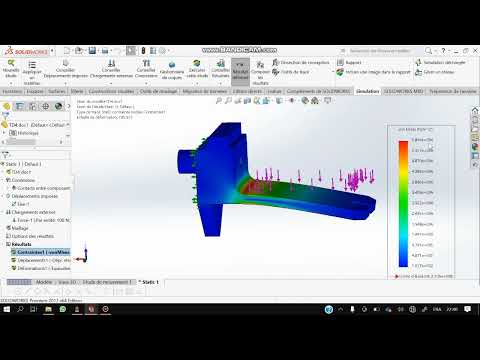Select Force-1 in external loads
This screenshot has height=360, width=480.
[41, 220]
